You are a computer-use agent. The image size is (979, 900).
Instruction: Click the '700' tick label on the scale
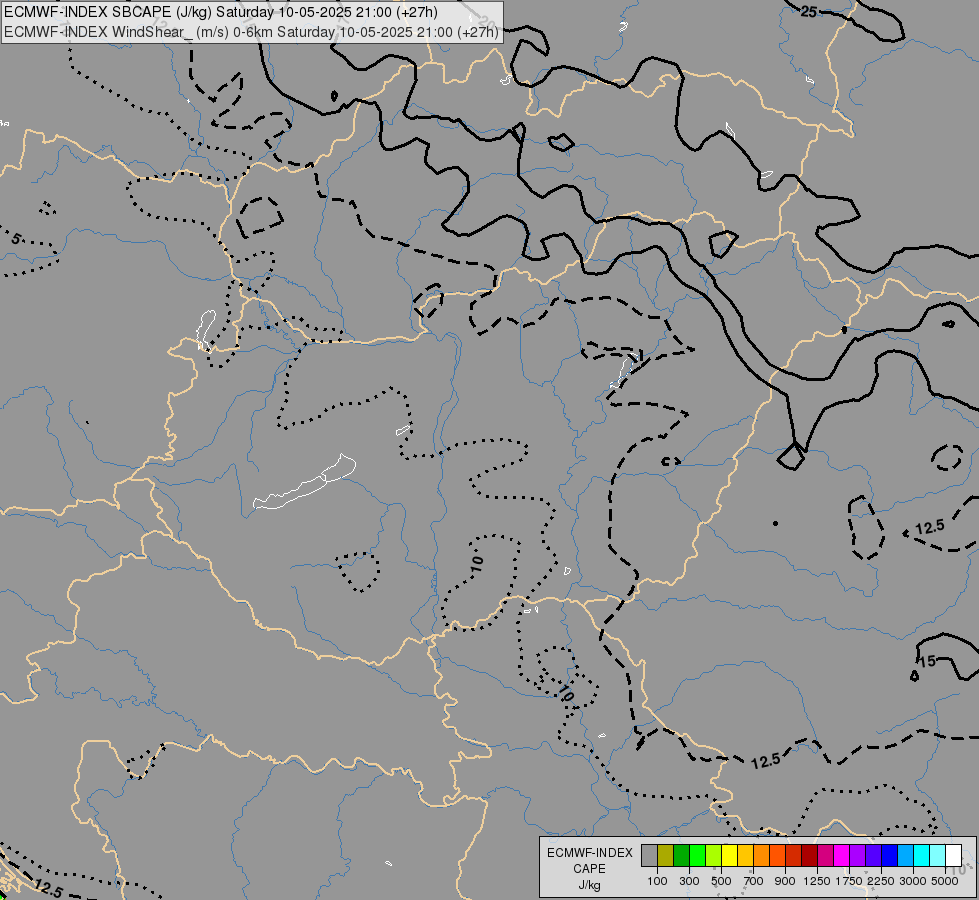[754, 881]
